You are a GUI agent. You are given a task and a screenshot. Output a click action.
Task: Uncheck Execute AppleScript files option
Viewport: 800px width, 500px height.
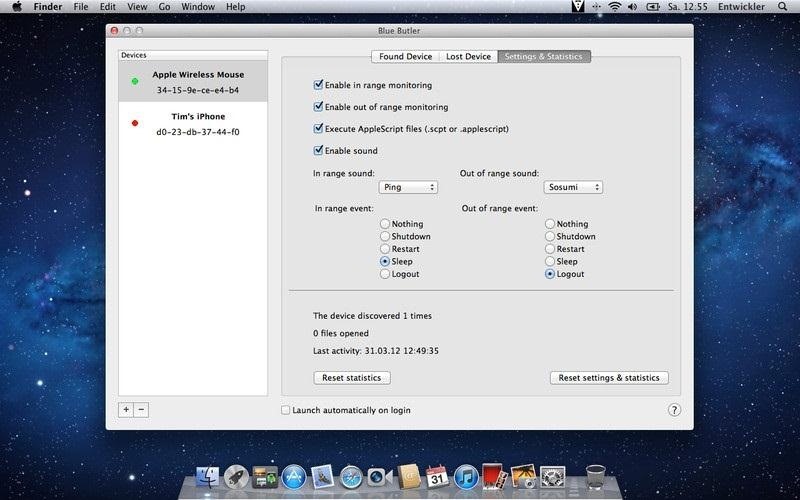318,129
